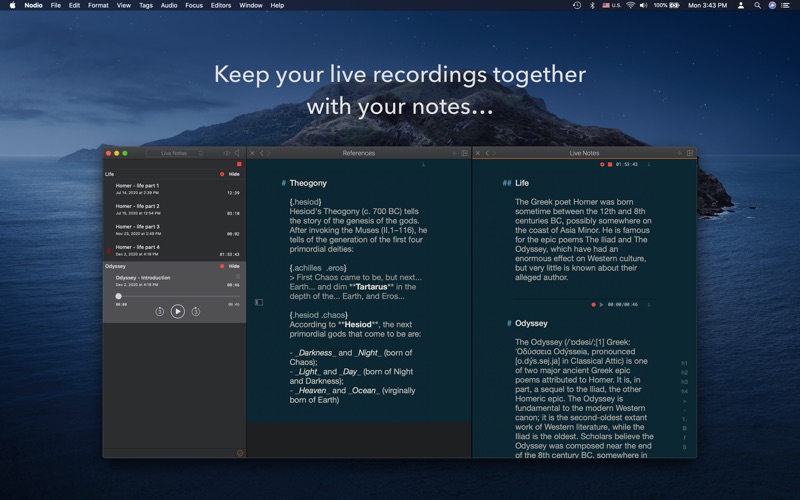The image size is (800, 500).
Task: Add new item with plus in References pane
Action: [454, 153]
